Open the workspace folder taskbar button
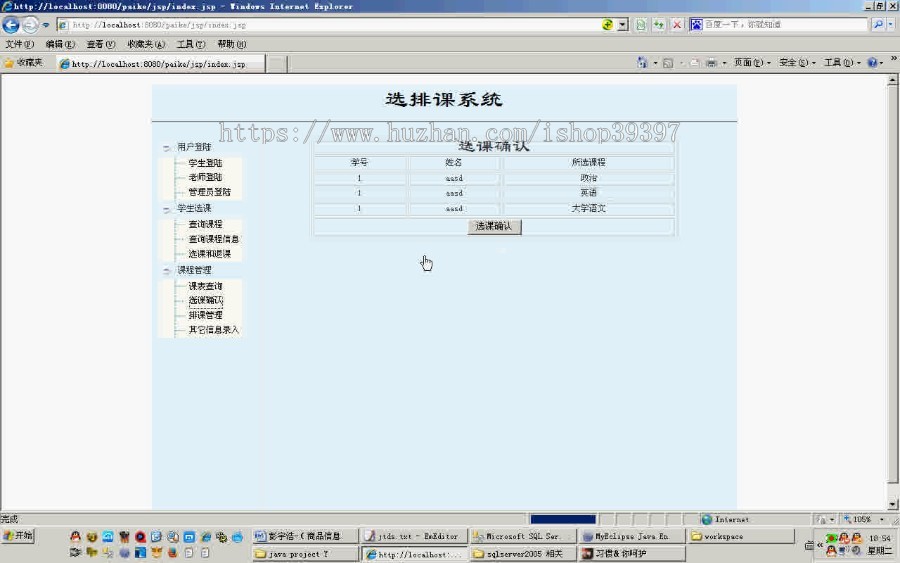 point(741,536)
